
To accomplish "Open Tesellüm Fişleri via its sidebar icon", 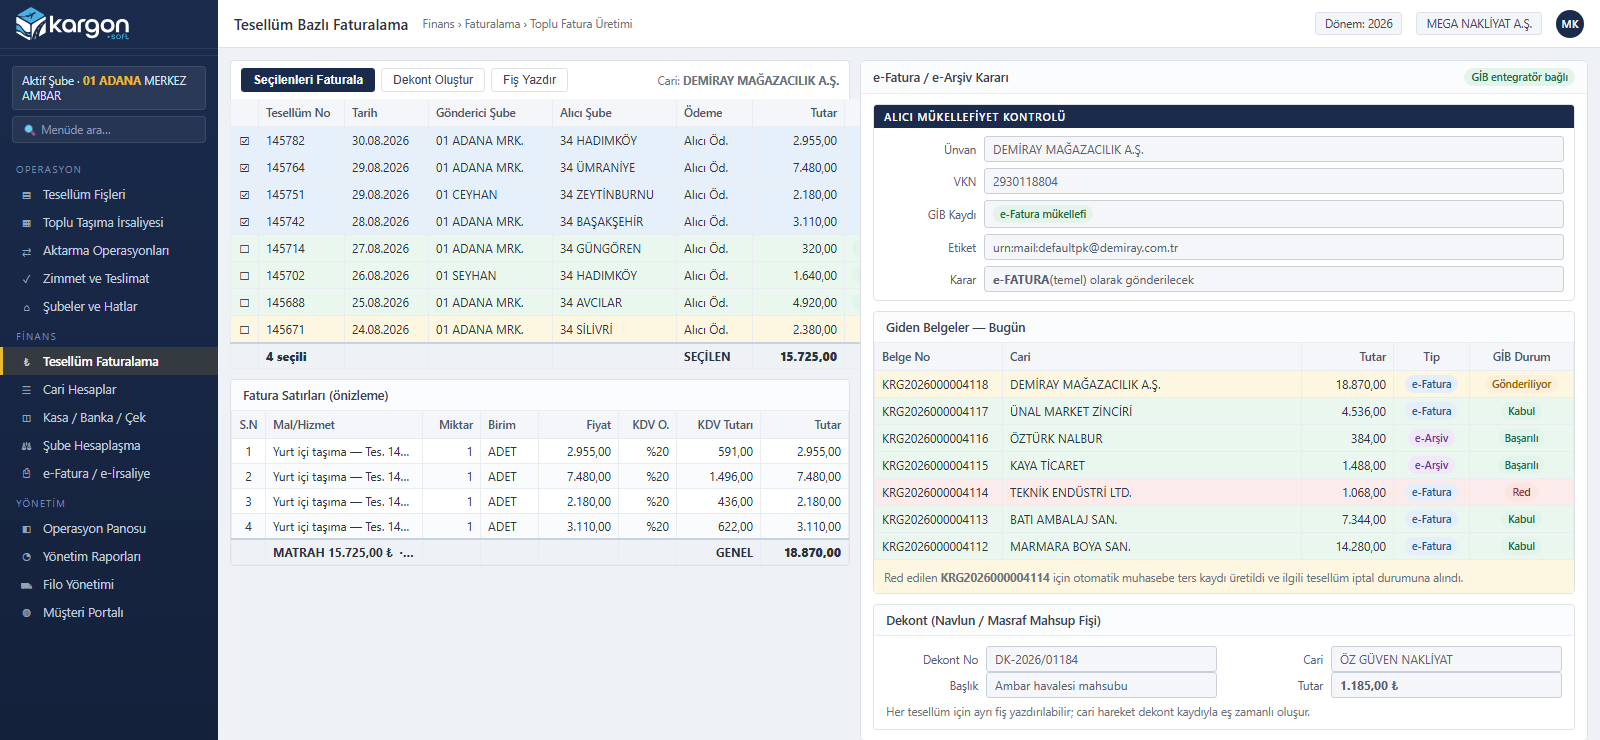I will click(x=26, y=195).
